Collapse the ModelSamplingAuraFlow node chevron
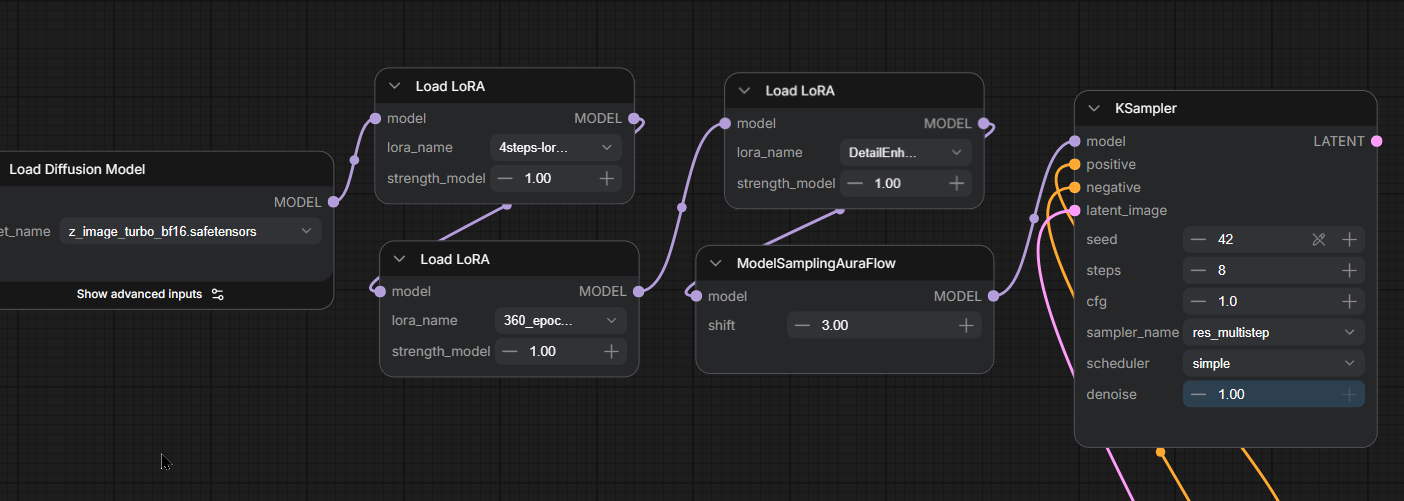The width and height of the screenshot is (1404, 501). pyautogui.click(x=715, y=263)
